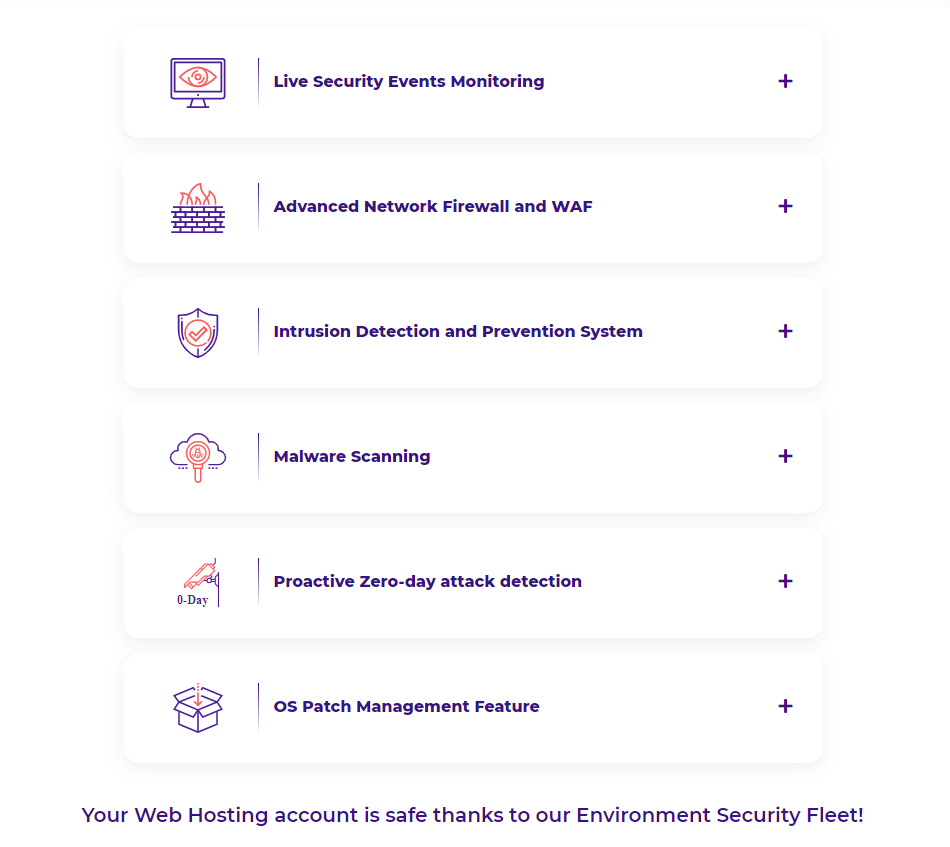
Task: Open the Live Security Events Monitoring title
Action: point(409,81)
